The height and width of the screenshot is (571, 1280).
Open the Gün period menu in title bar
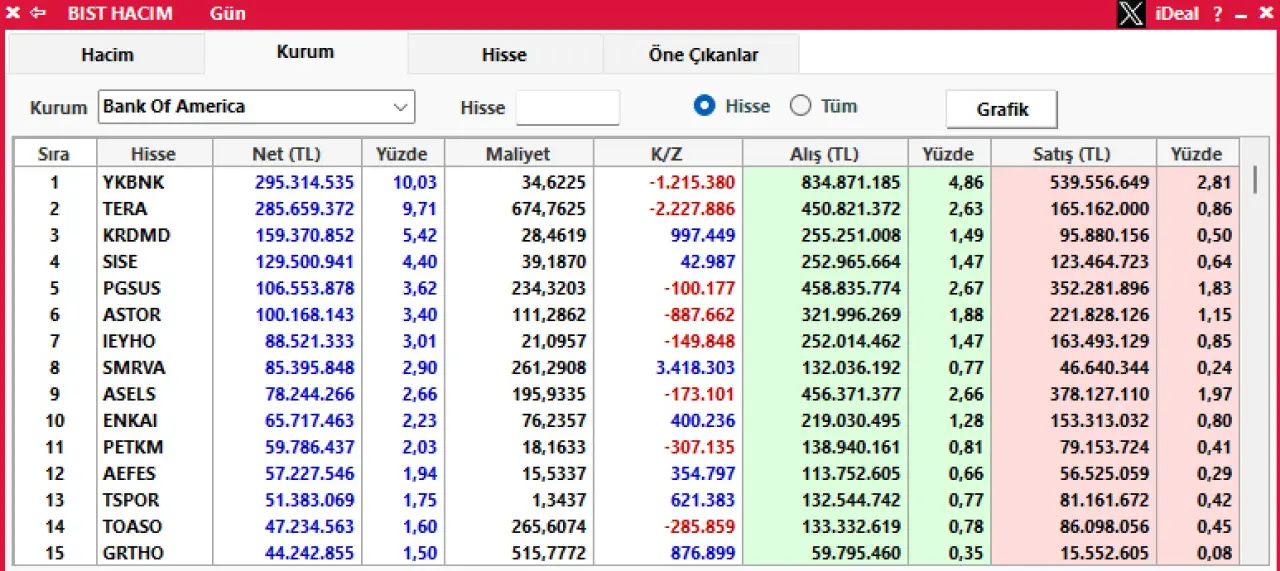pyautogui.click(x=227, y=14)
